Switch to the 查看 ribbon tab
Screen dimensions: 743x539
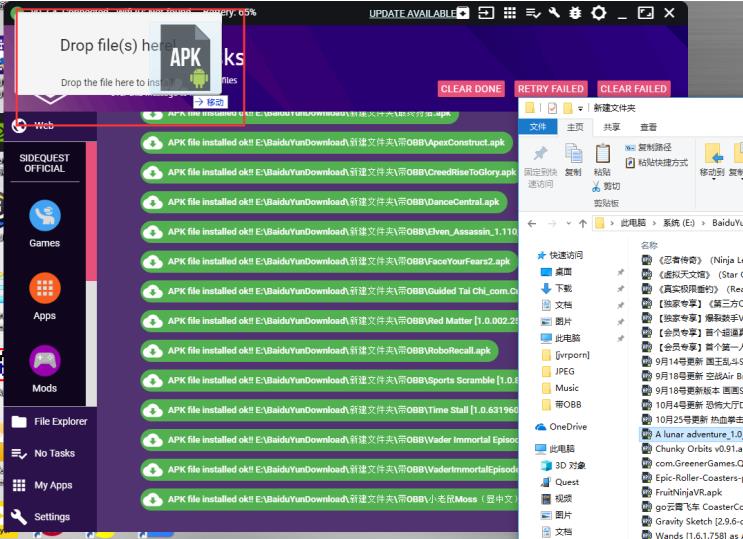coord(648,127)
